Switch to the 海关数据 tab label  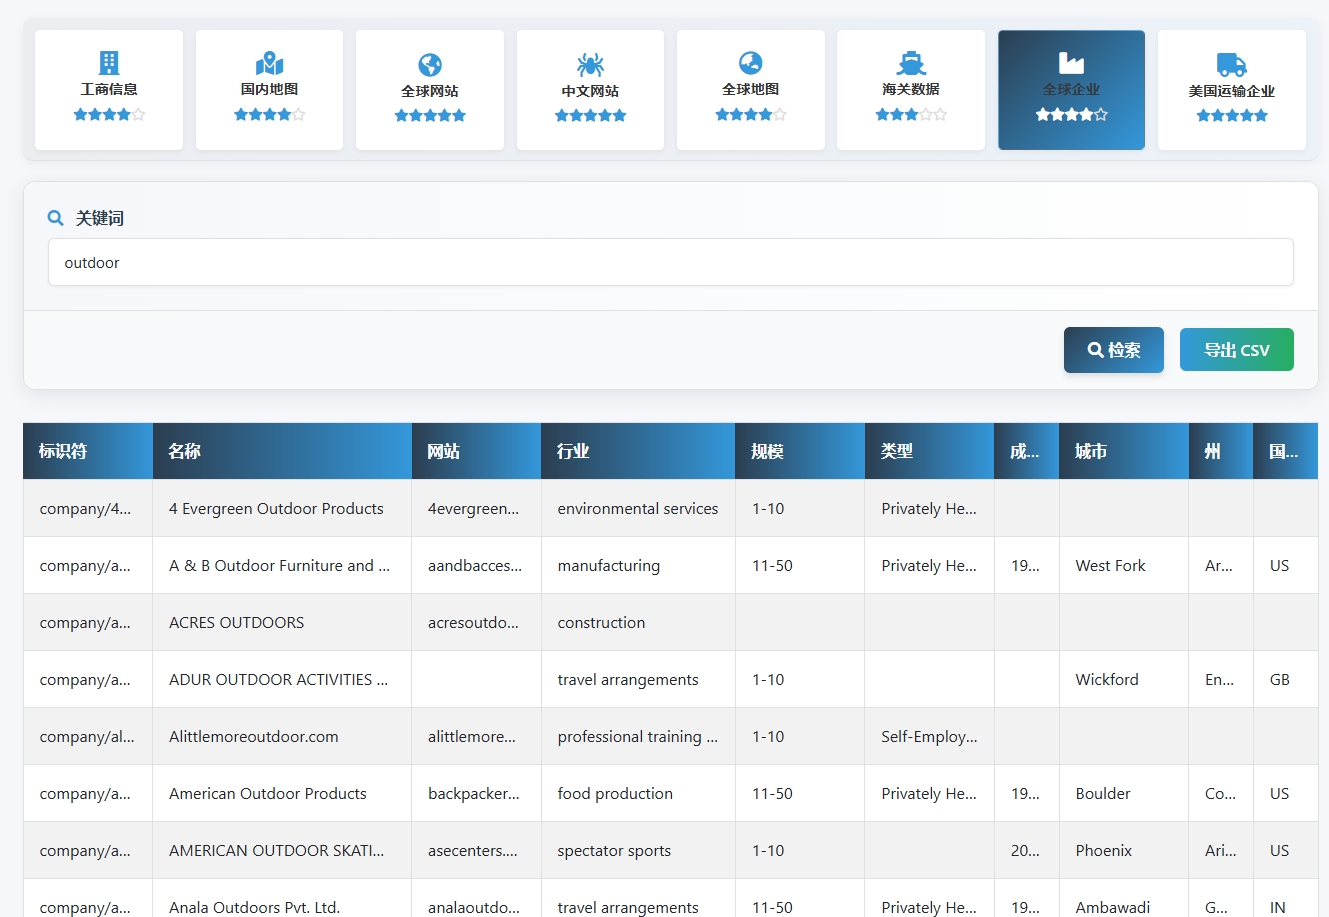tap(911, 89)
